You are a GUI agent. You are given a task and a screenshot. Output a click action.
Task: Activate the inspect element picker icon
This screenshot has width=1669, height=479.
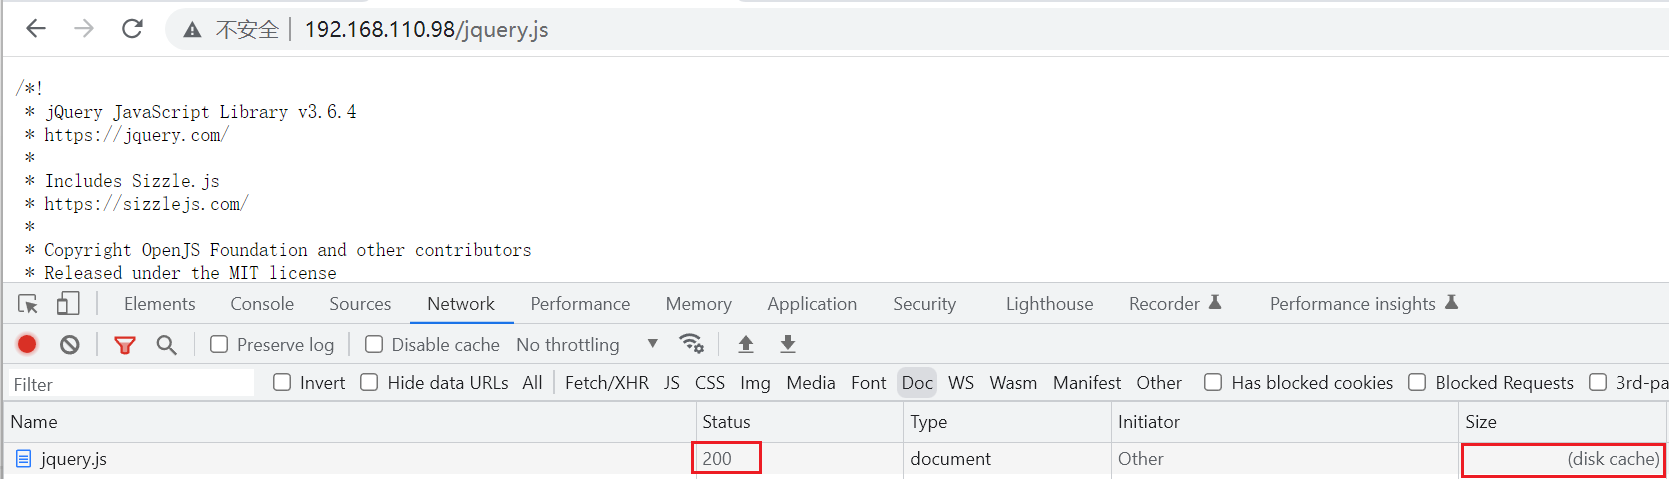coord(28,304)
